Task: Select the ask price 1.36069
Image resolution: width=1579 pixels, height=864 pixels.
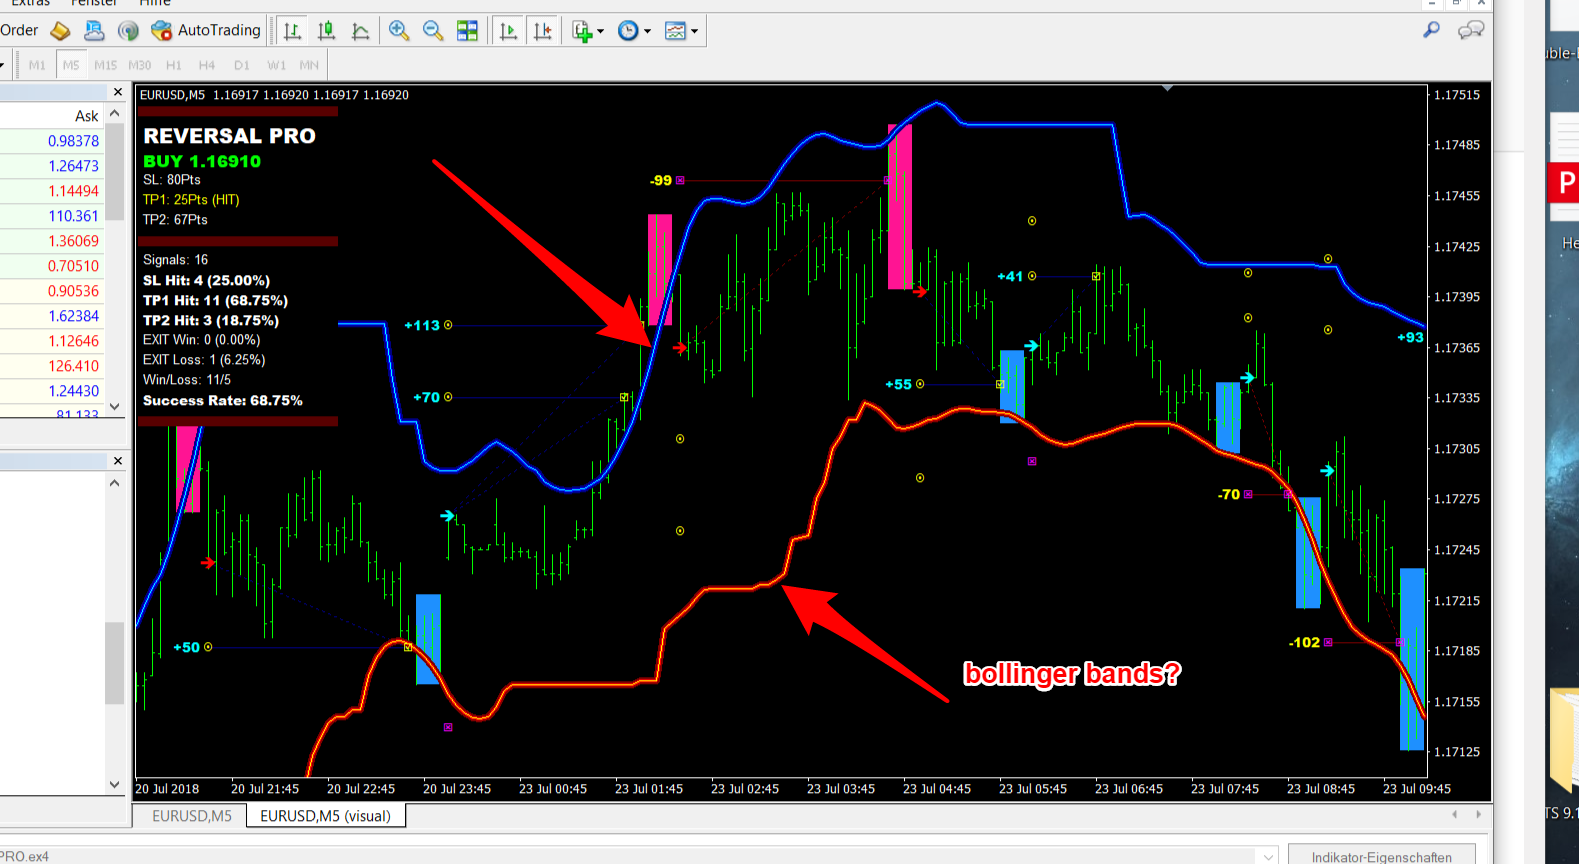Action: coord(73,241)
